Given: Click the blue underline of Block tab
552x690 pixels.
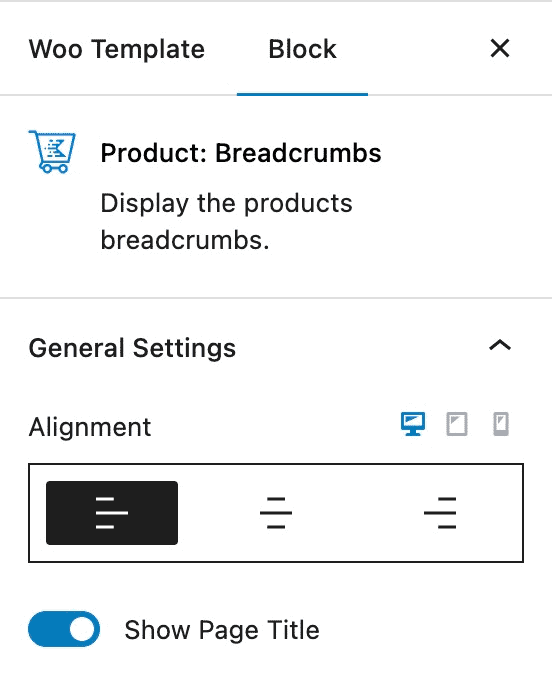Looking at the screenshot, I should pos(302,94).
